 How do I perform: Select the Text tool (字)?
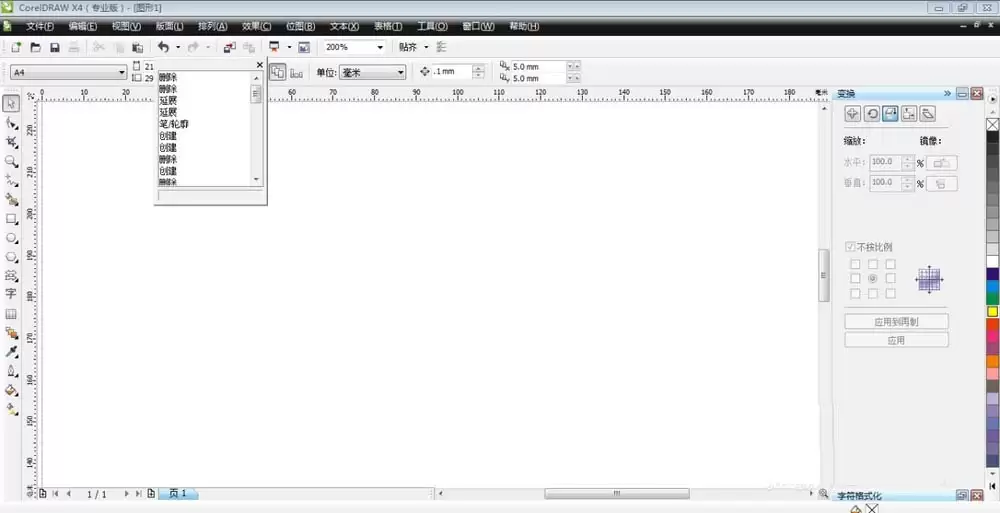[11, 294]
